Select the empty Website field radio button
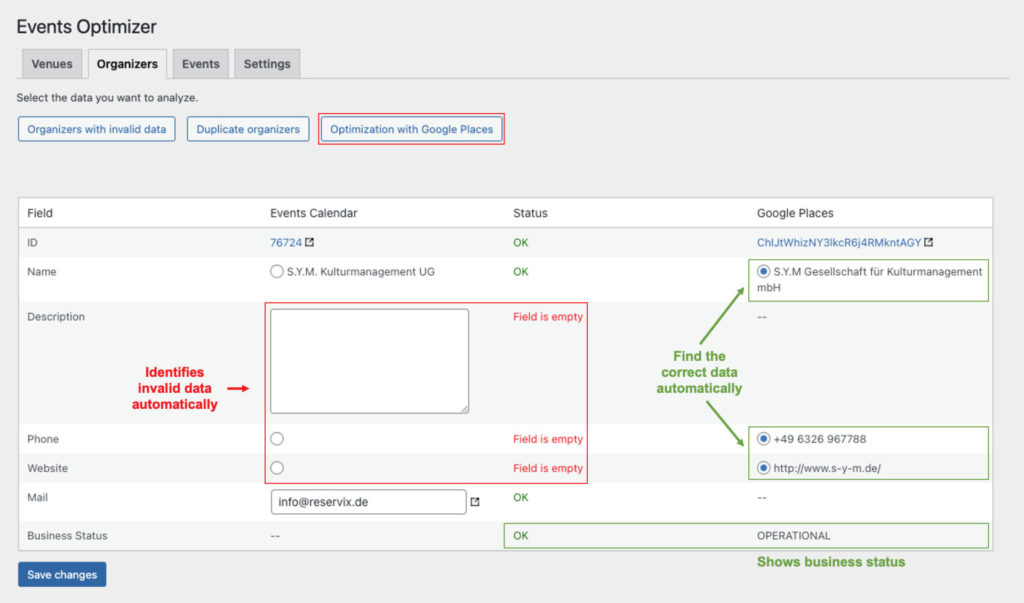The width and height of the screenshot is (1024, 603). pyautogui.click(x=277, y=467)
